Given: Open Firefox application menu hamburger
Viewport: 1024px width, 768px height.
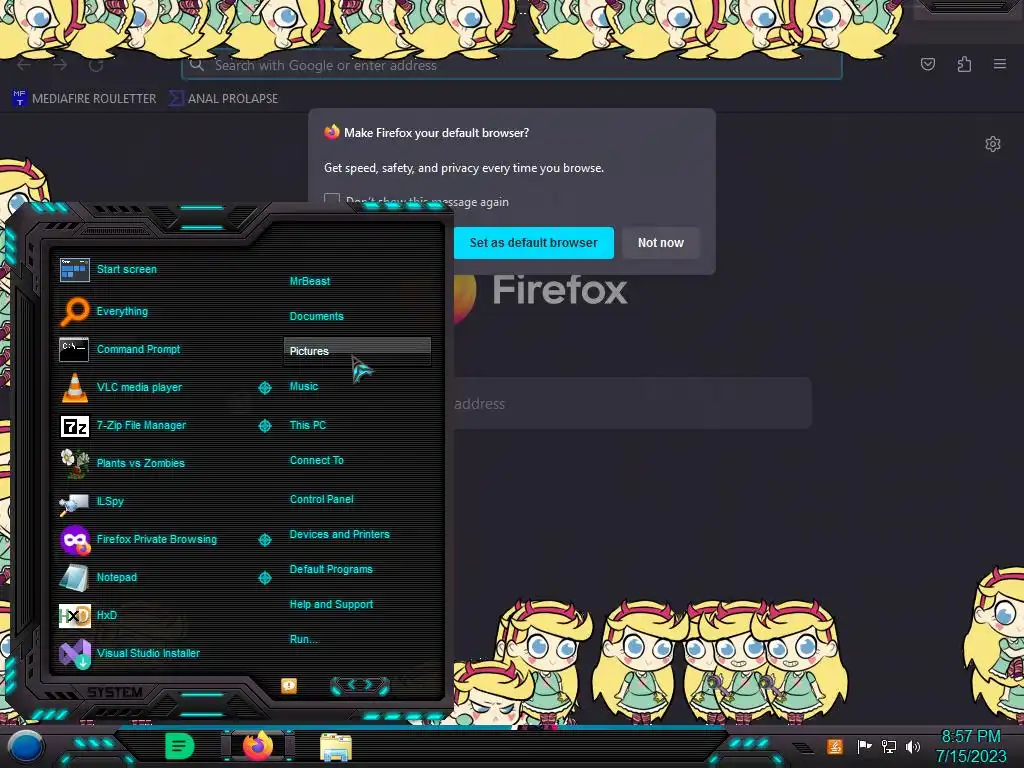Looking at the screenshot, I should point(999,64).
